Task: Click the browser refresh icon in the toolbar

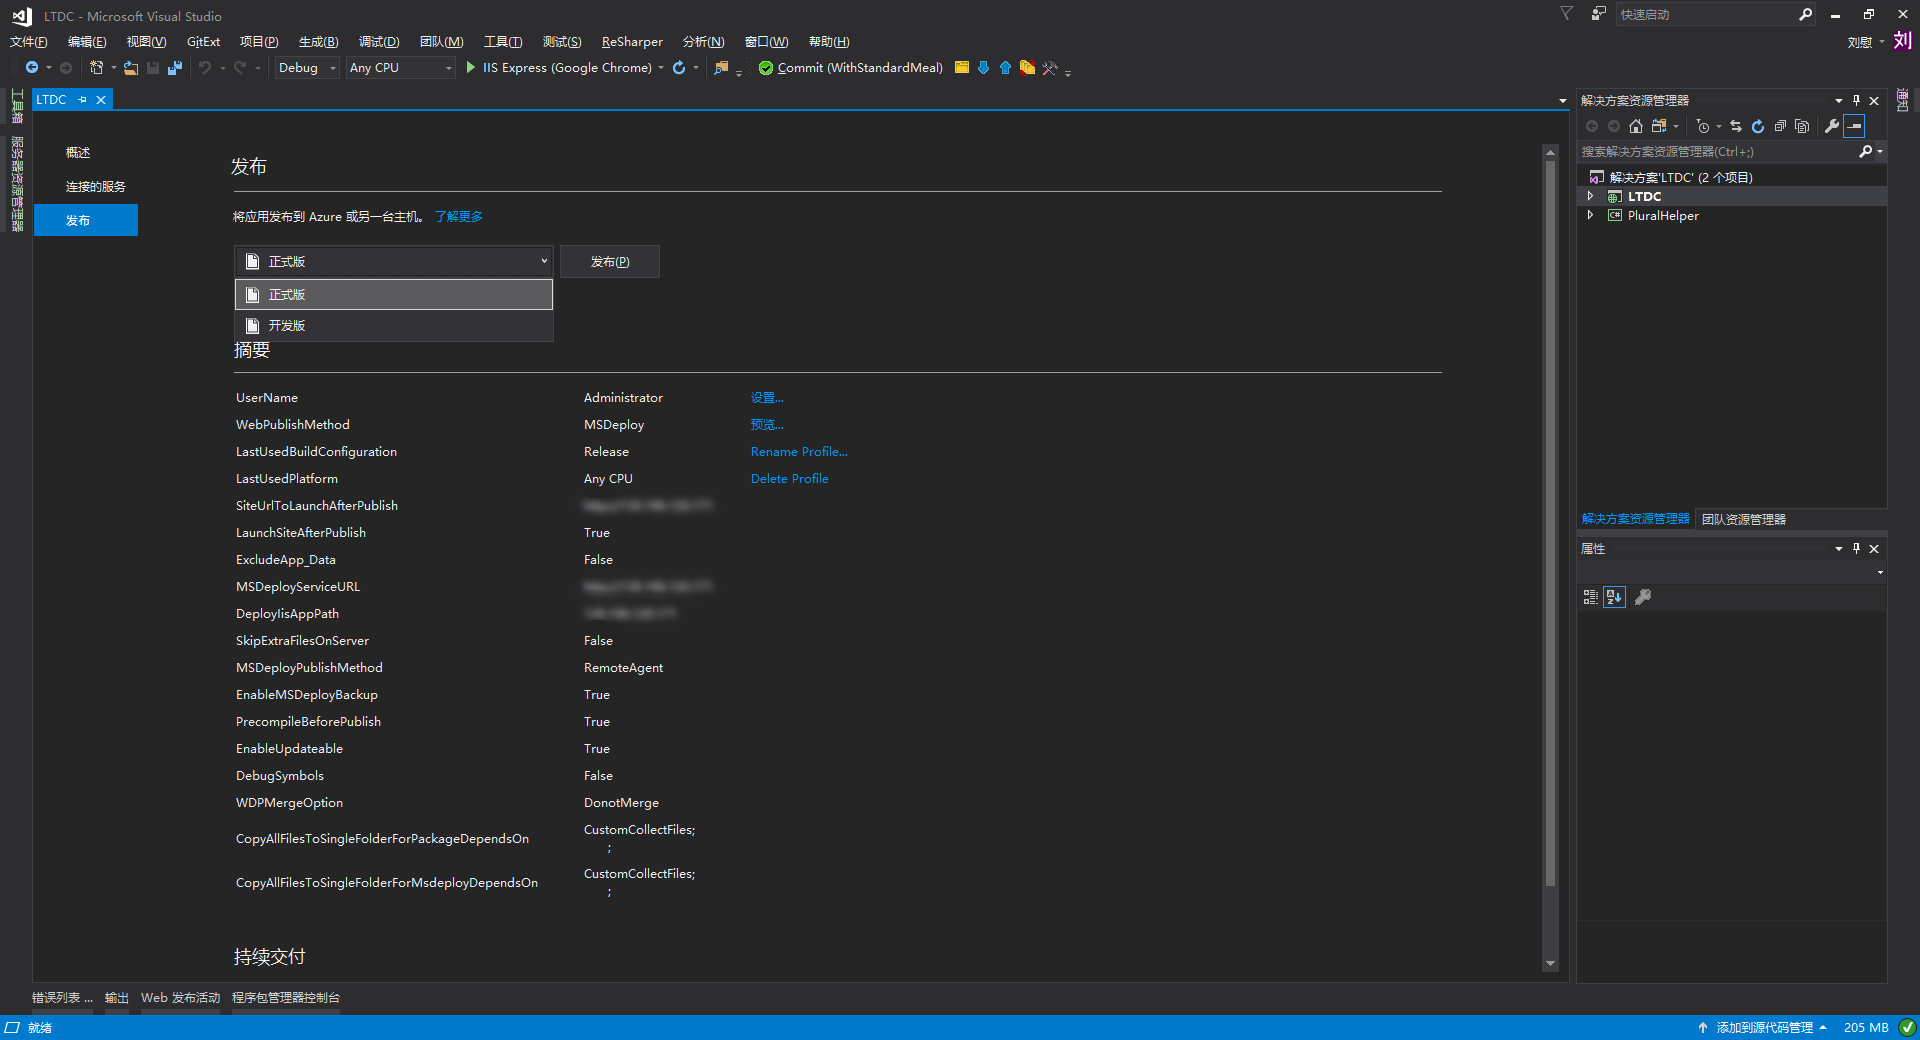Action: click(x=679, y=68)
